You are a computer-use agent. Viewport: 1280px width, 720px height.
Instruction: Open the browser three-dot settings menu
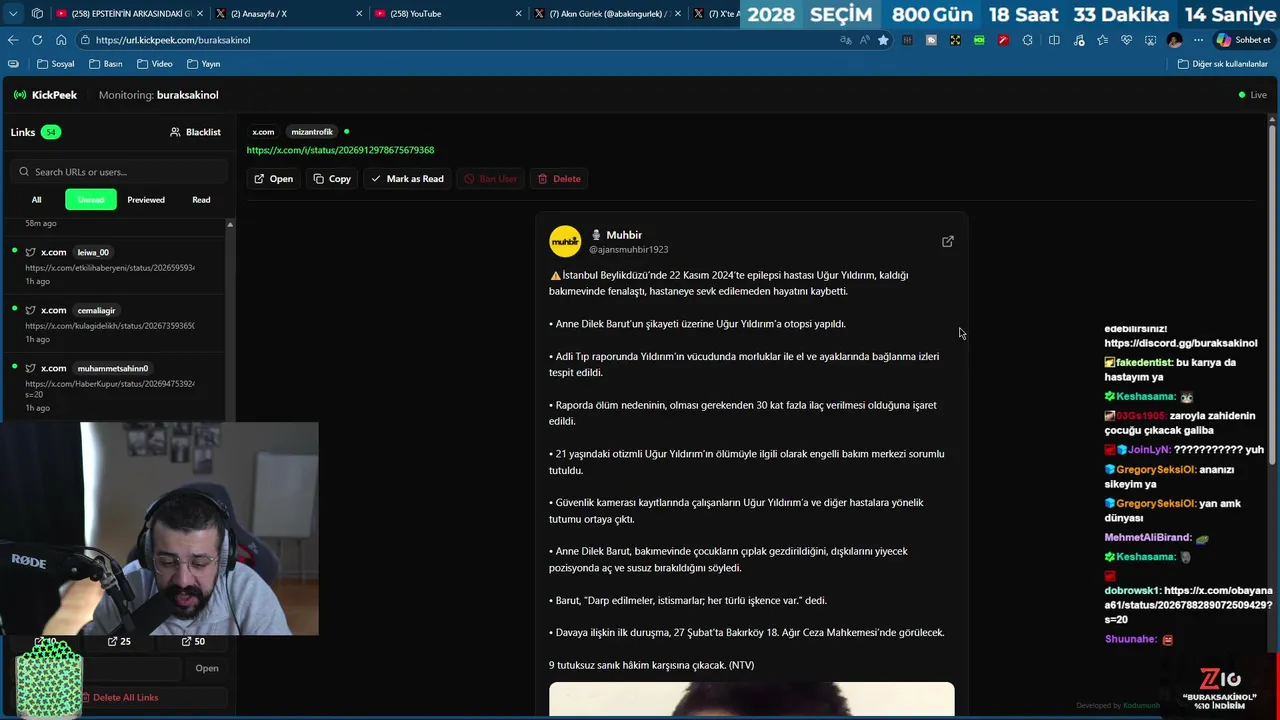click(x=1198, y=40)
